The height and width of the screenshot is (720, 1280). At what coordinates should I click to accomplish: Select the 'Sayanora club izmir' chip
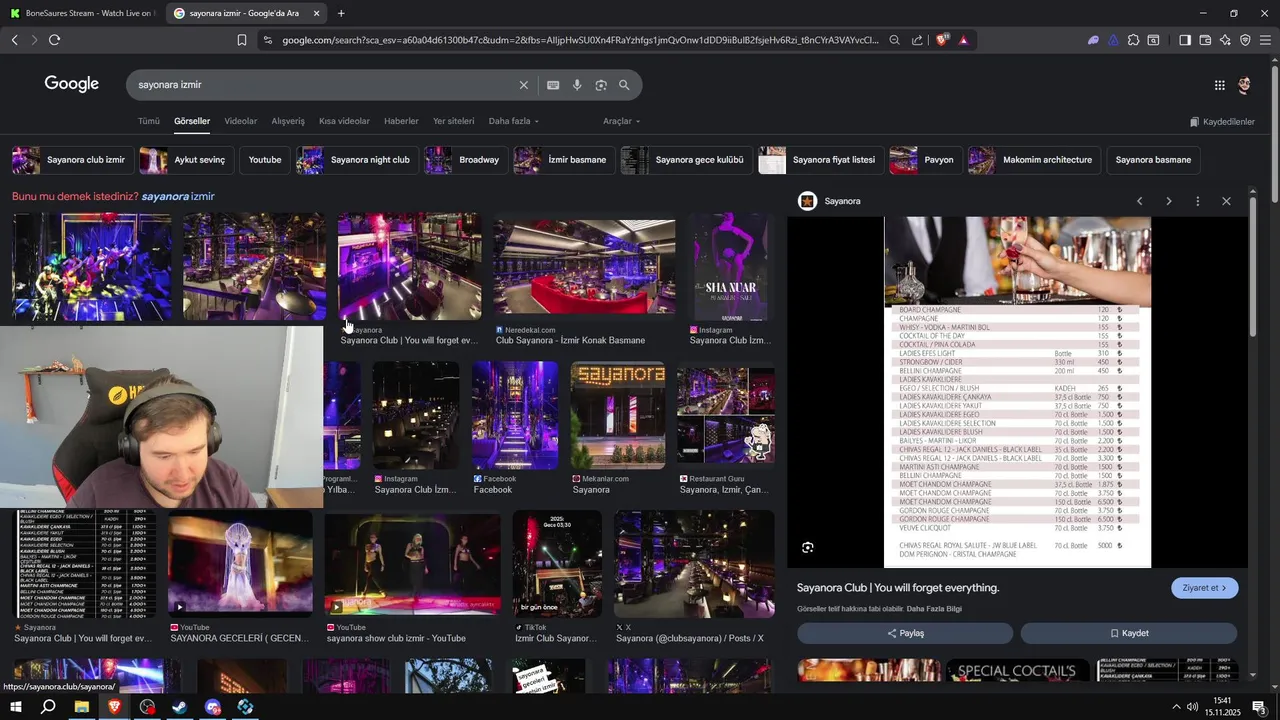pos(71,160)
